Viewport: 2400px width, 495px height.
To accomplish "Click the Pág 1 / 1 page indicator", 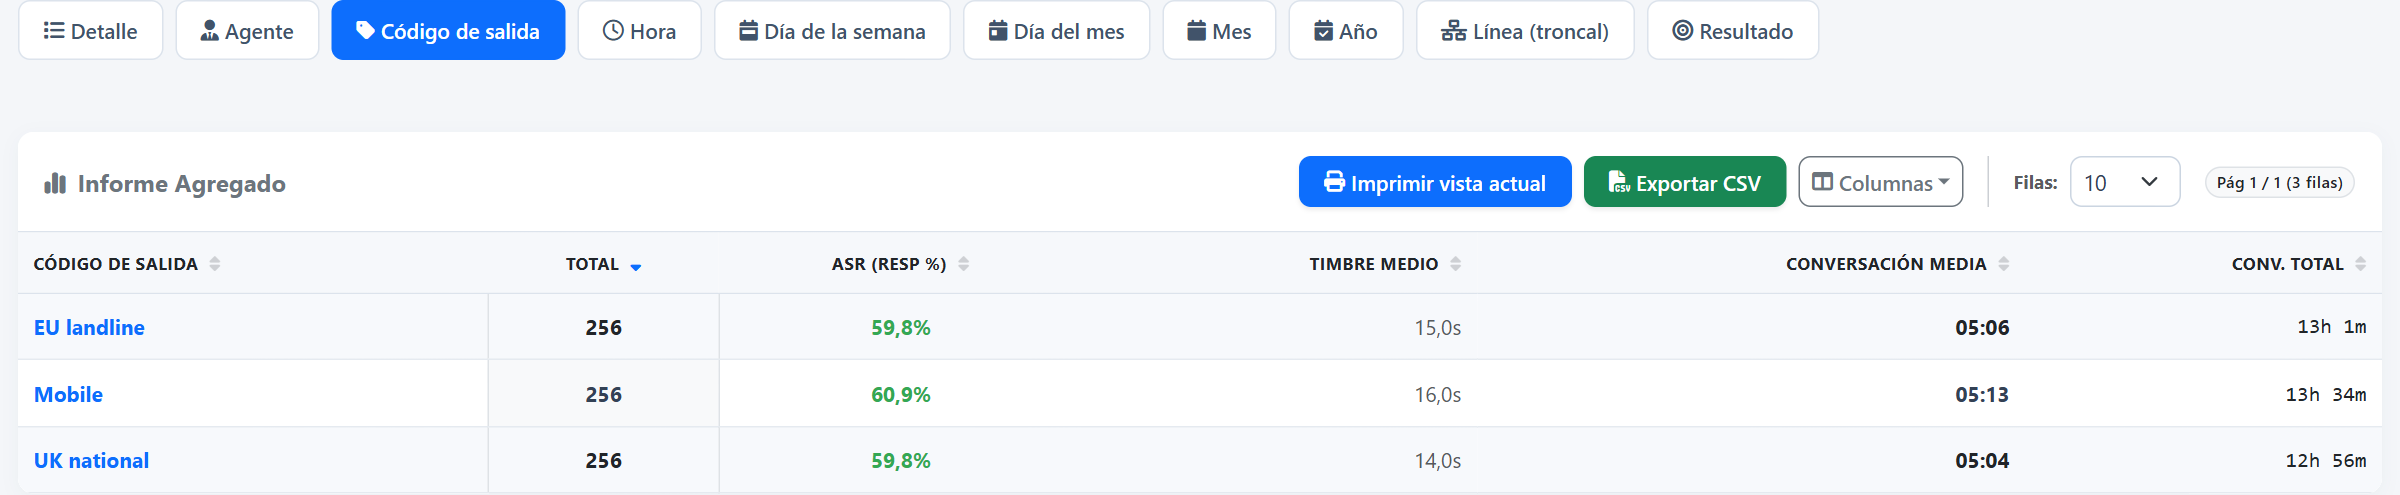I will (x=2280, y=183).
